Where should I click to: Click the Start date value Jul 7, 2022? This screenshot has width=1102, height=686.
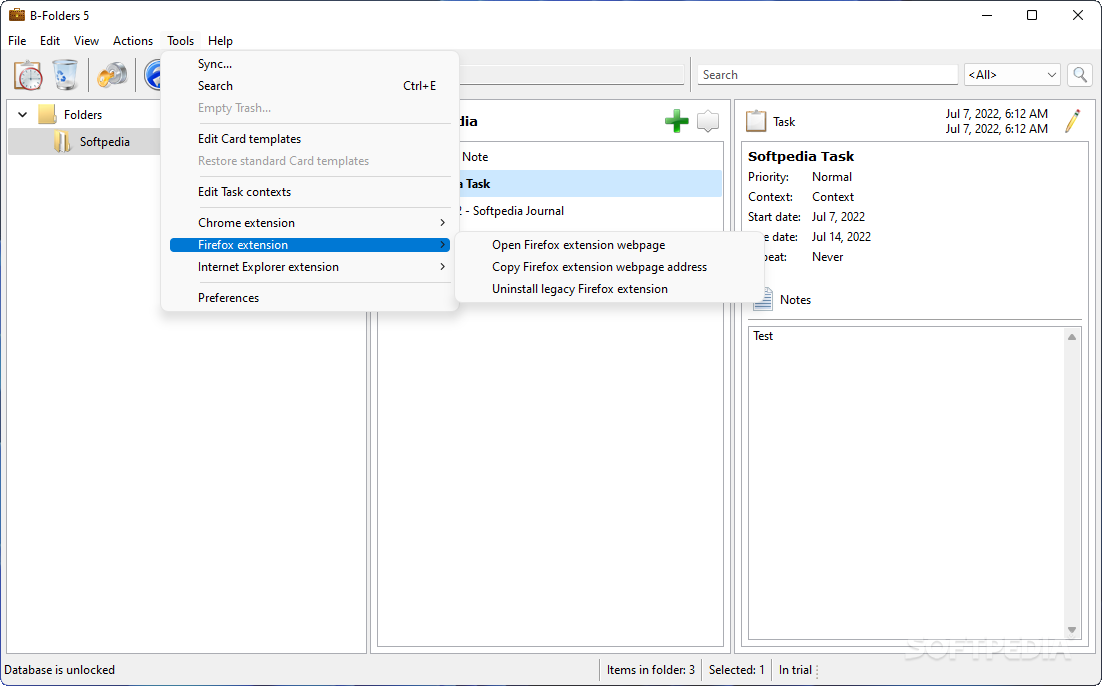coord(838,217)
